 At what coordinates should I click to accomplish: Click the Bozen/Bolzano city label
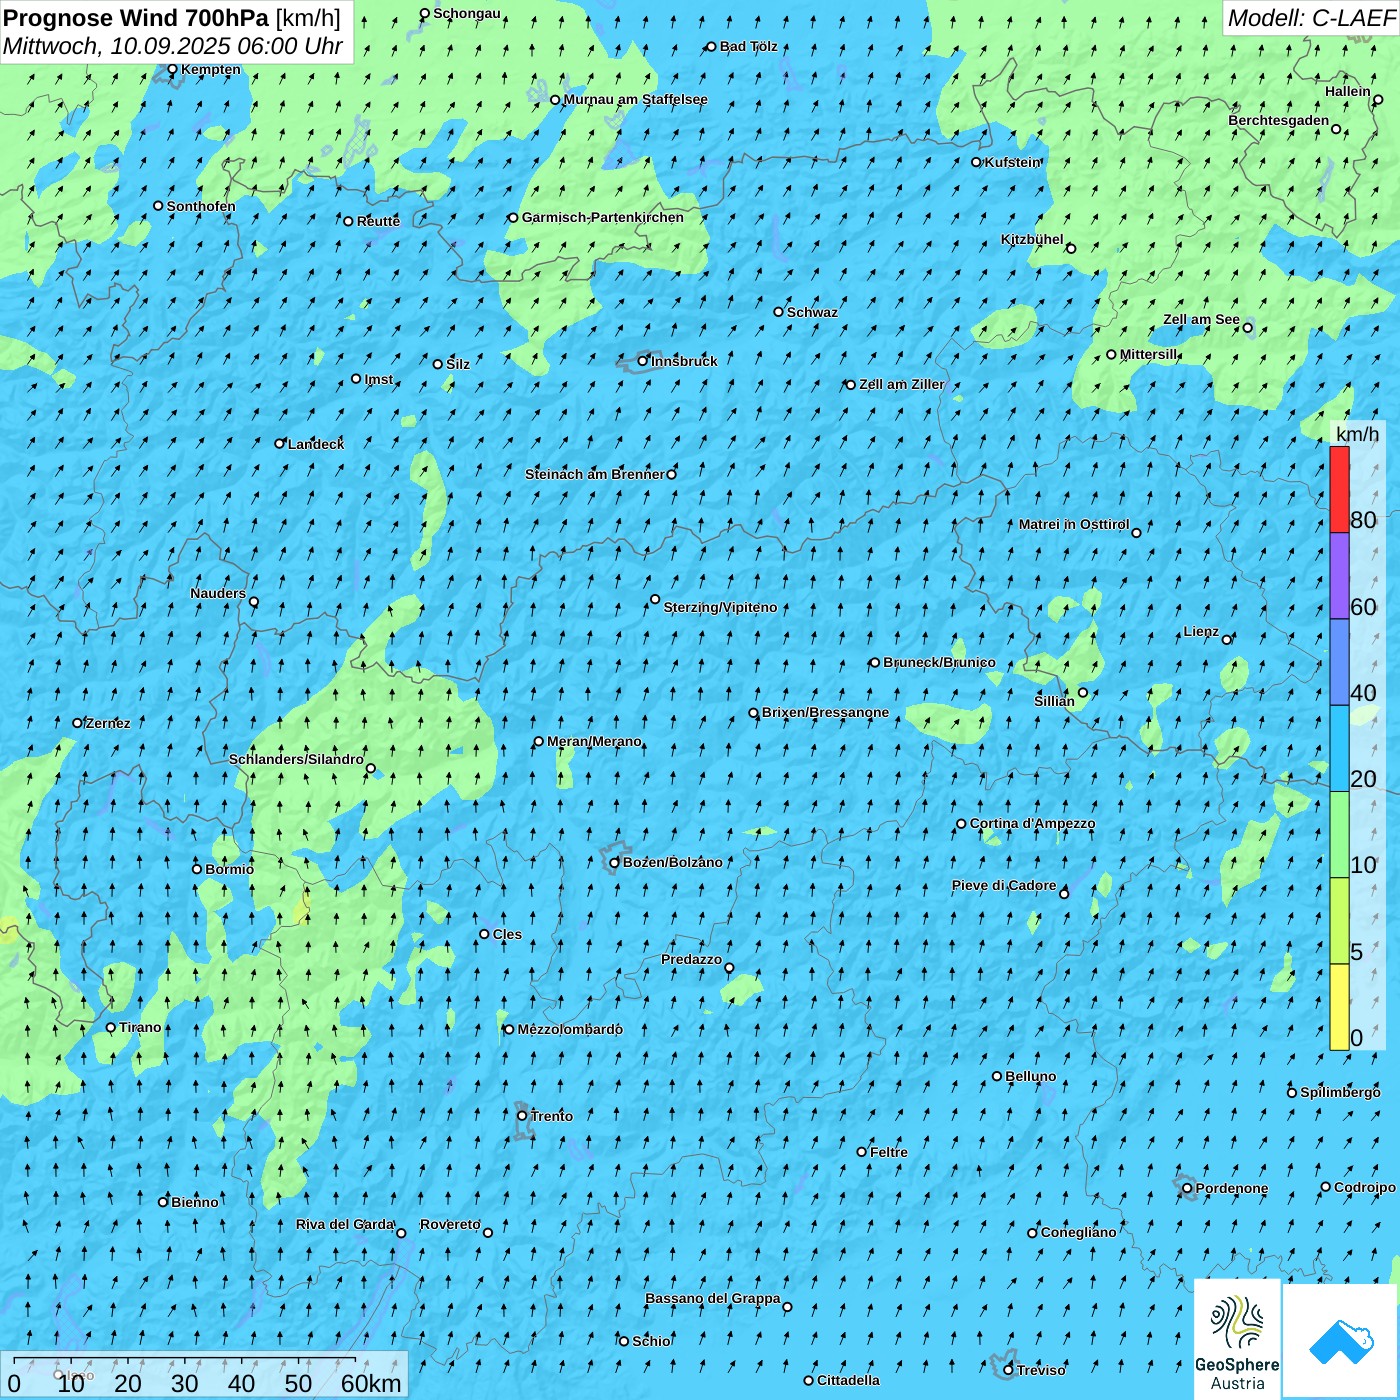click(x=672, y=862)
